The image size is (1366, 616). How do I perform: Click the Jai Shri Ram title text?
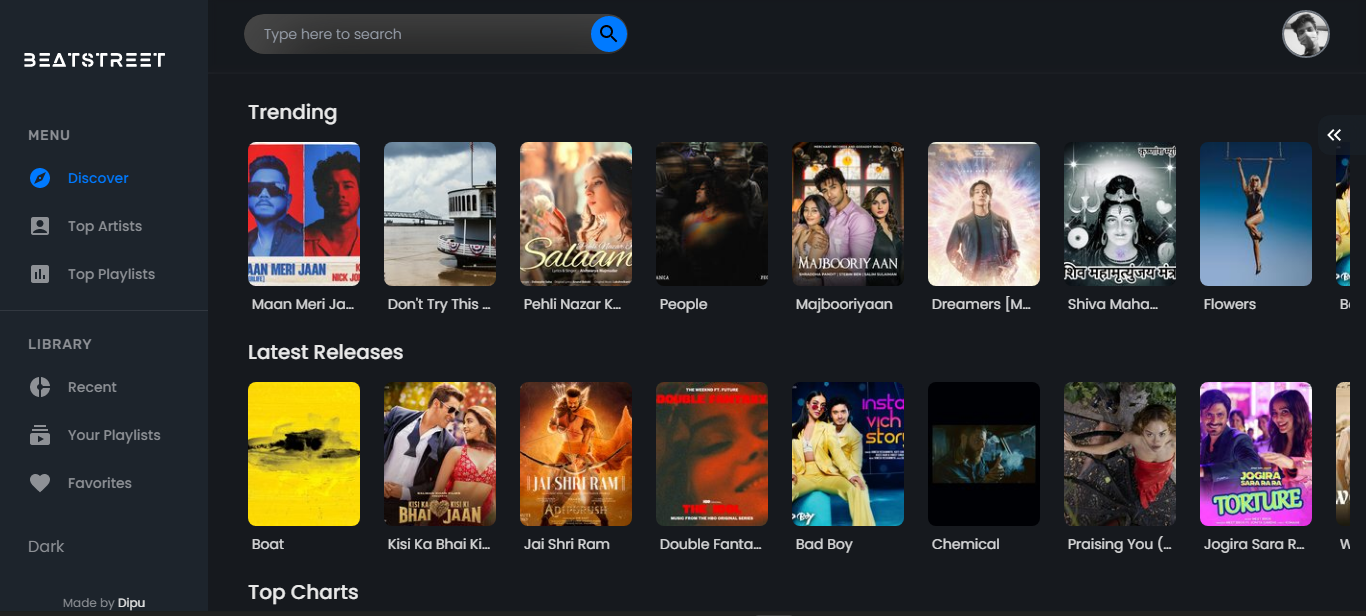pyautogui.click(x=567, y=544)
